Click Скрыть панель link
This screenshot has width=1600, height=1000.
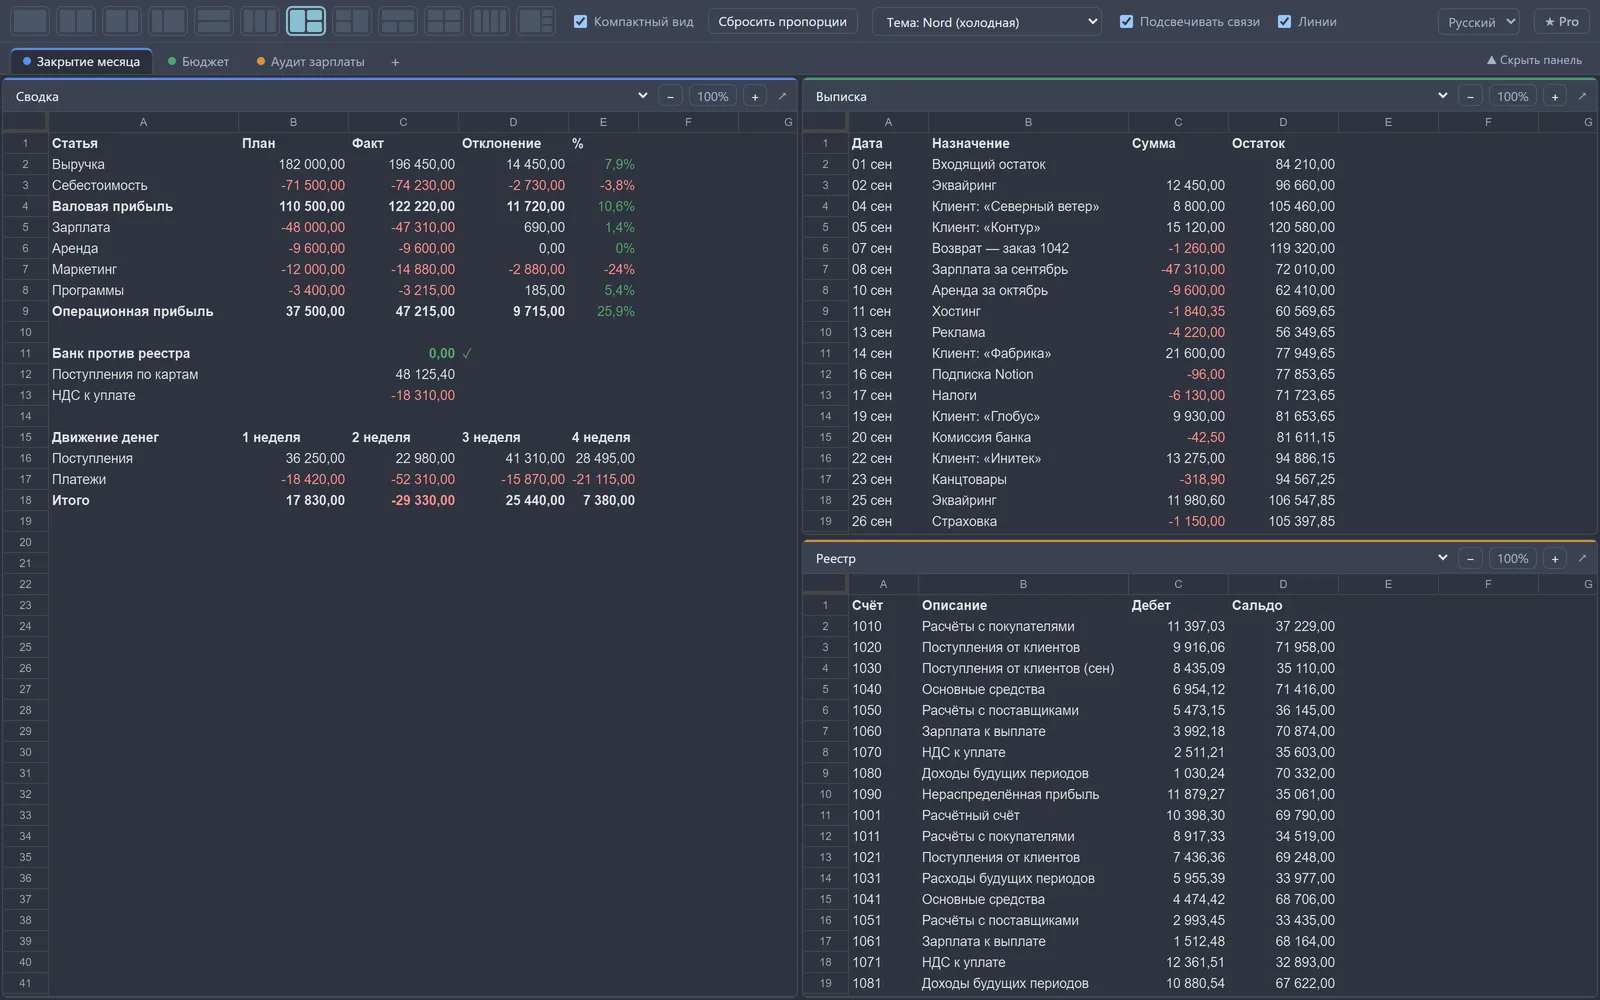click(x=1534, y=60)
